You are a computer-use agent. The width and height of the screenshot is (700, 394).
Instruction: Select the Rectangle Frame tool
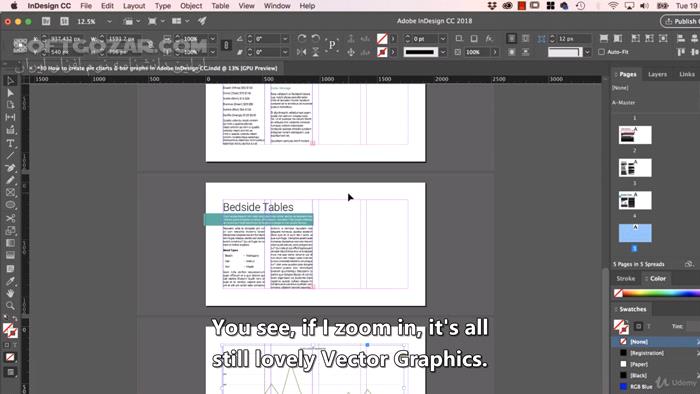coord(10,193)
